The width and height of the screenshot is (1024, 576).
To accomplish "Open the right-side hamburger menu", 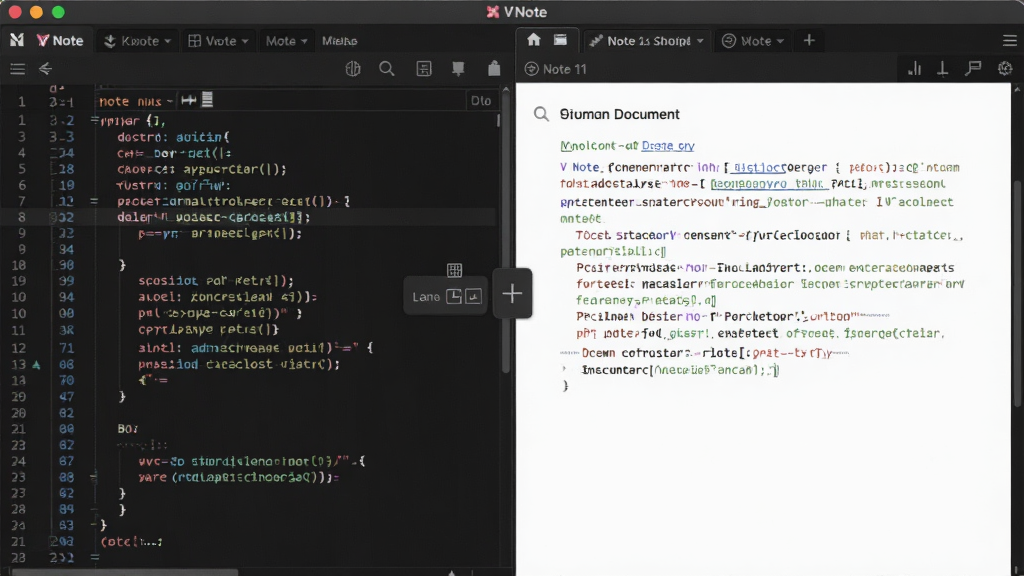I will tap(1010, 40).
